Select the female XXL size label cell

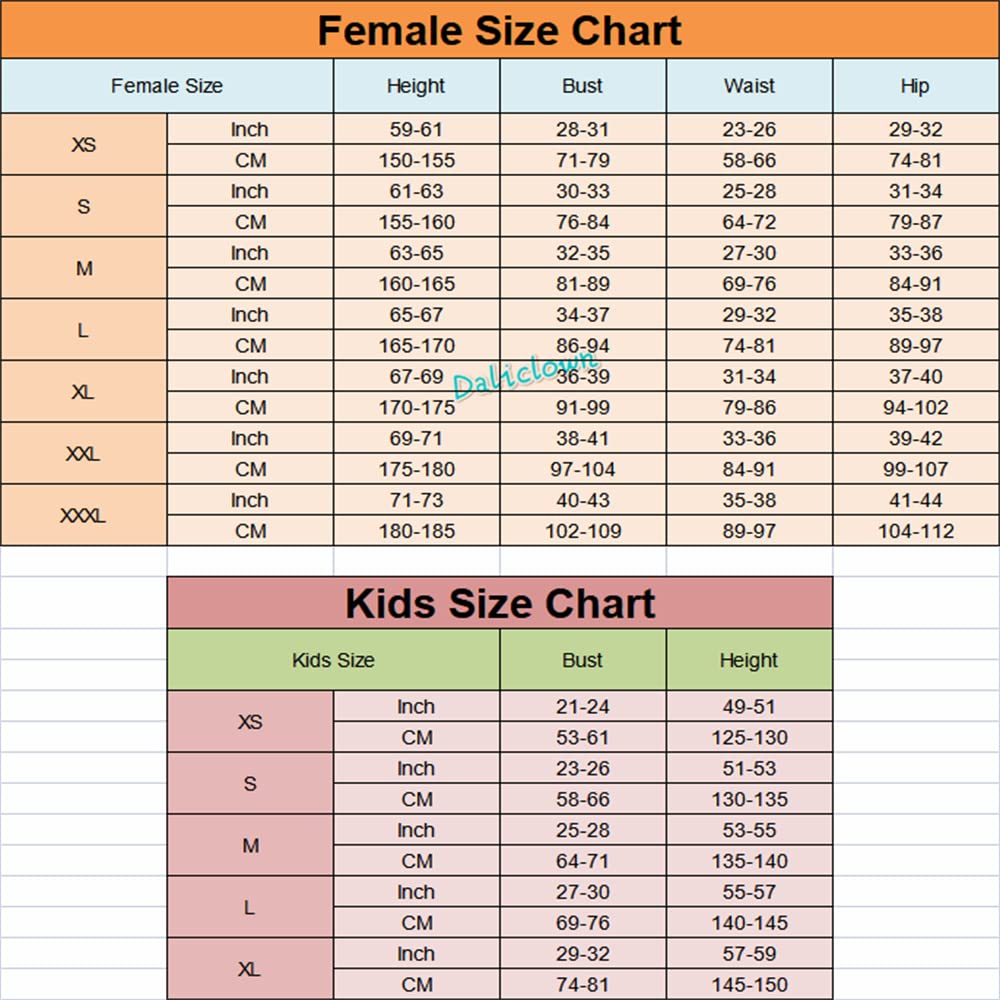coord(83,454)
